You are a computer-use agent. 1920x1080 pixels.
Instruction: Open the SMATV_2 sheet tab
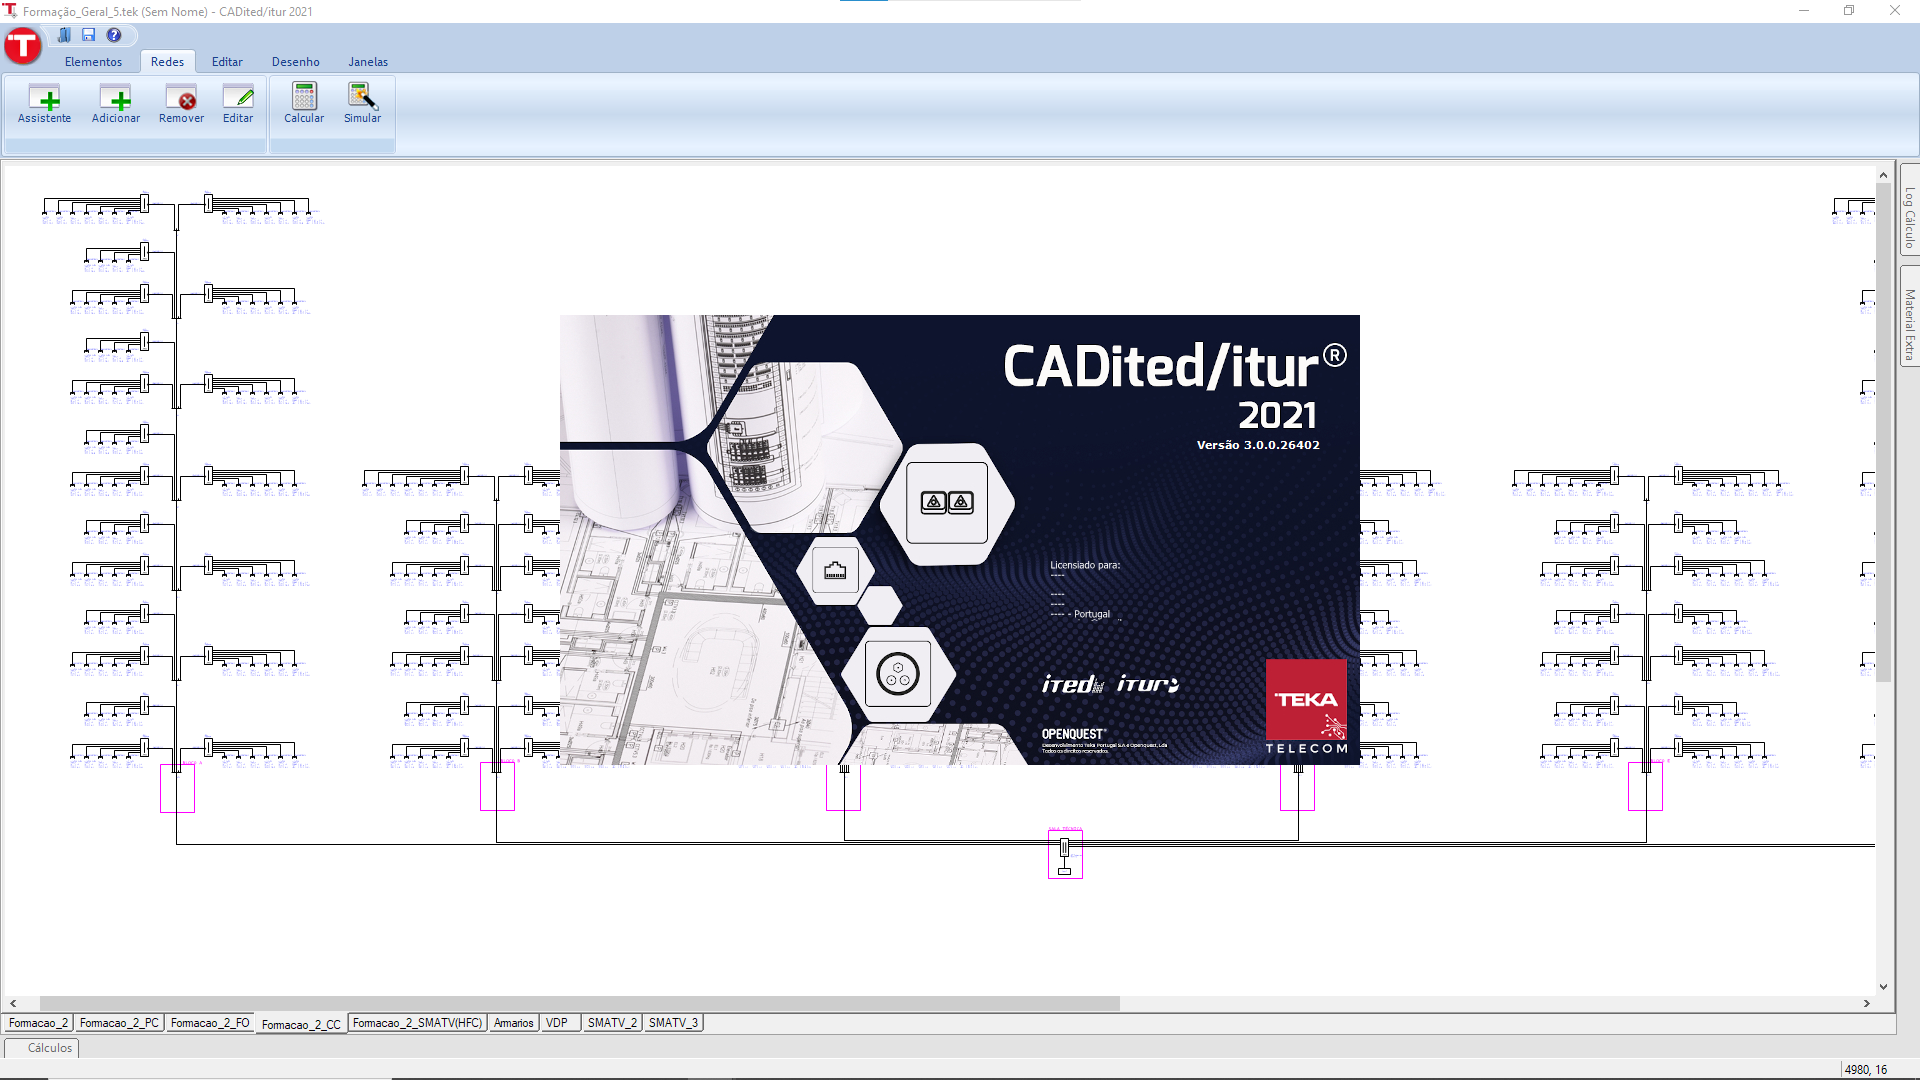[x=612, y=1023]
